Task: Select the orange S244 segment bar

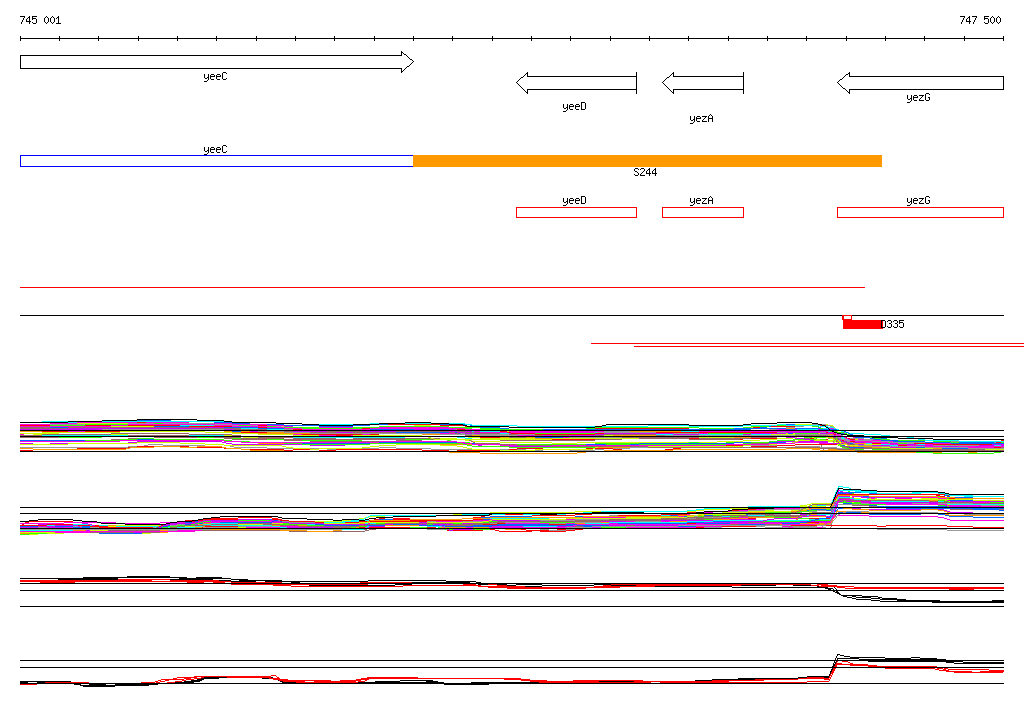Action: (x=648, y=161)
